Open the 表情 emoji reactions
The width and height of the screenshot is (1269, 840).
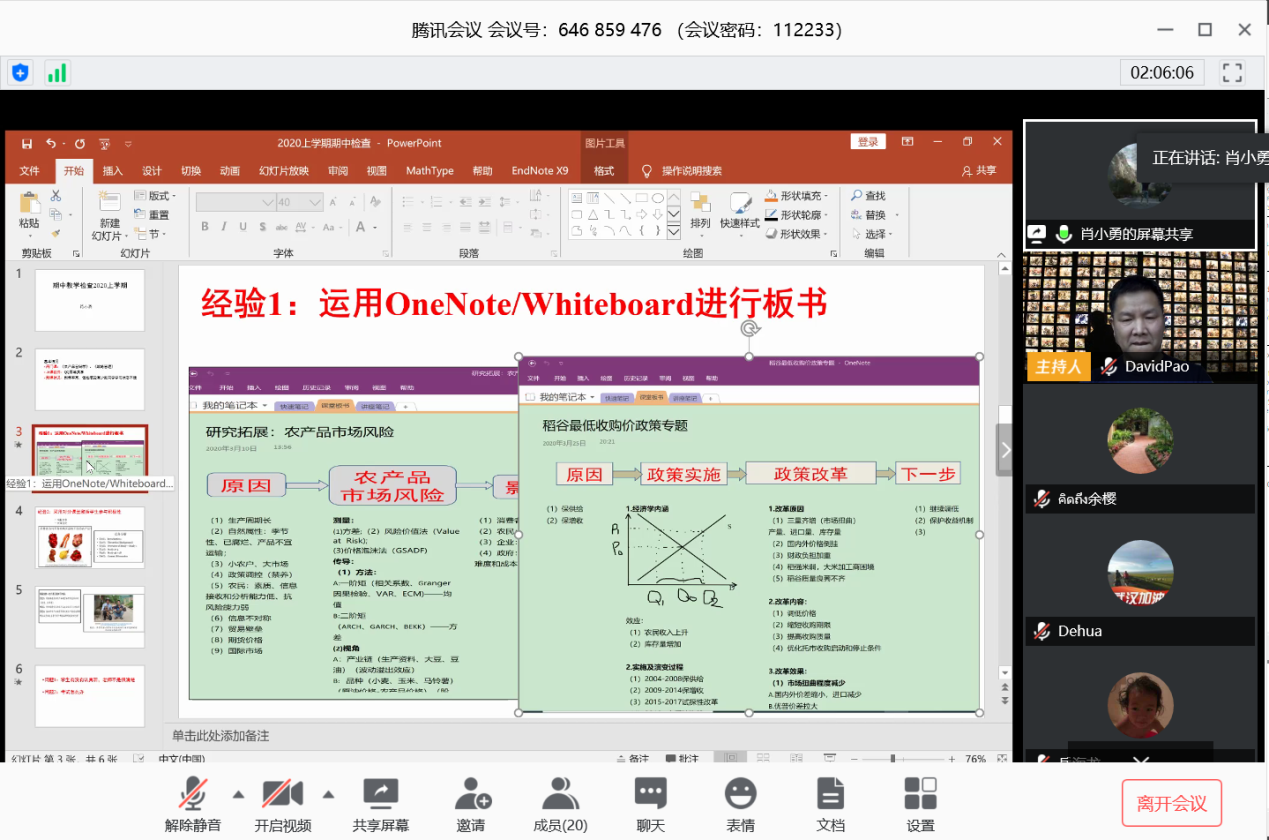pos(741,806)
